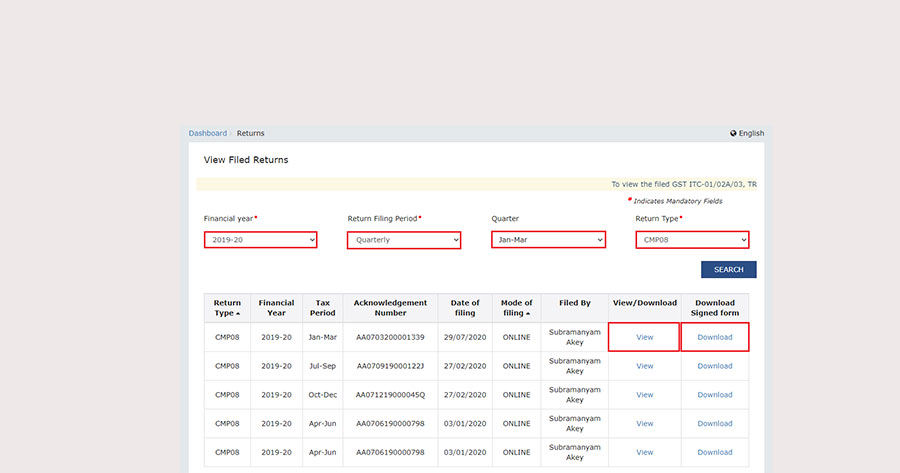Click the globe icon beside English
The height and width of the screenshot is (473, 900).
point(734,133)
